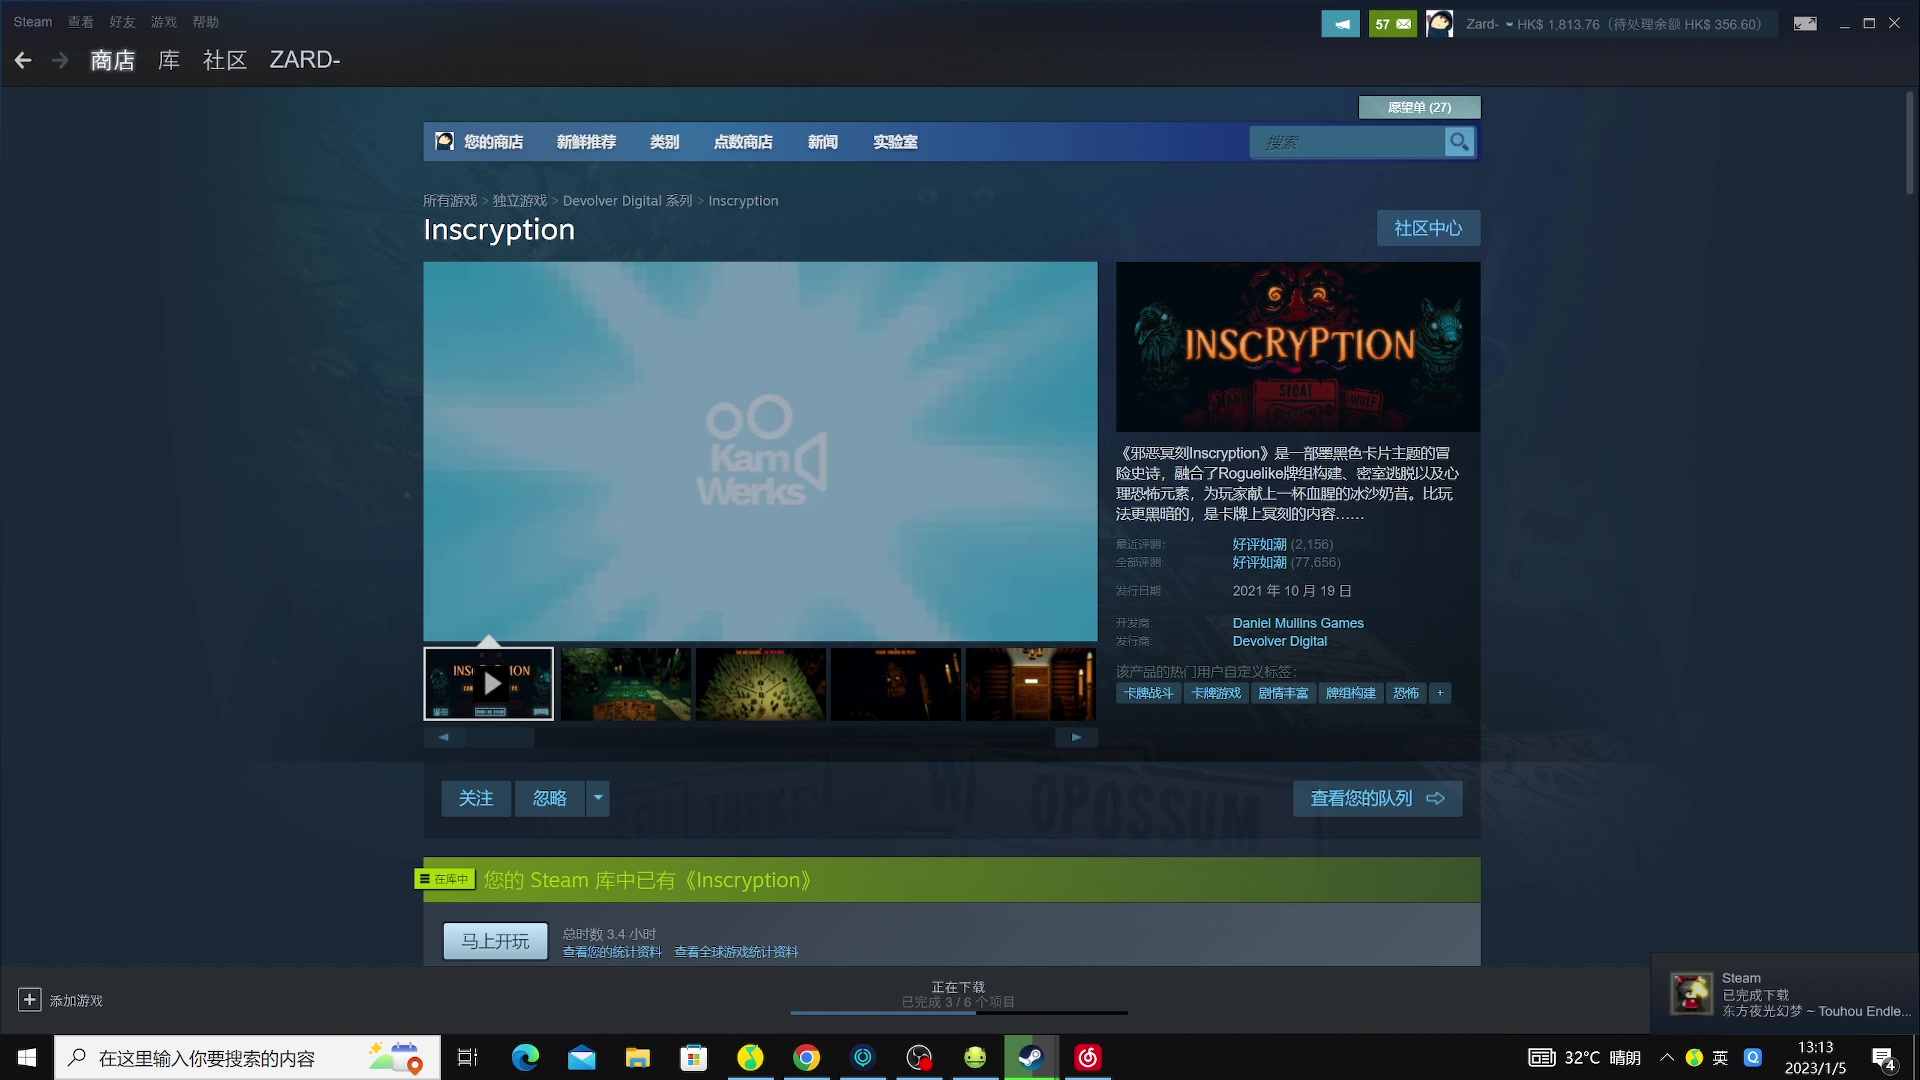Click the big picture mode icon
Image resolution: width=1920 pixels, height=1080 pixels.
[1804, 23]
